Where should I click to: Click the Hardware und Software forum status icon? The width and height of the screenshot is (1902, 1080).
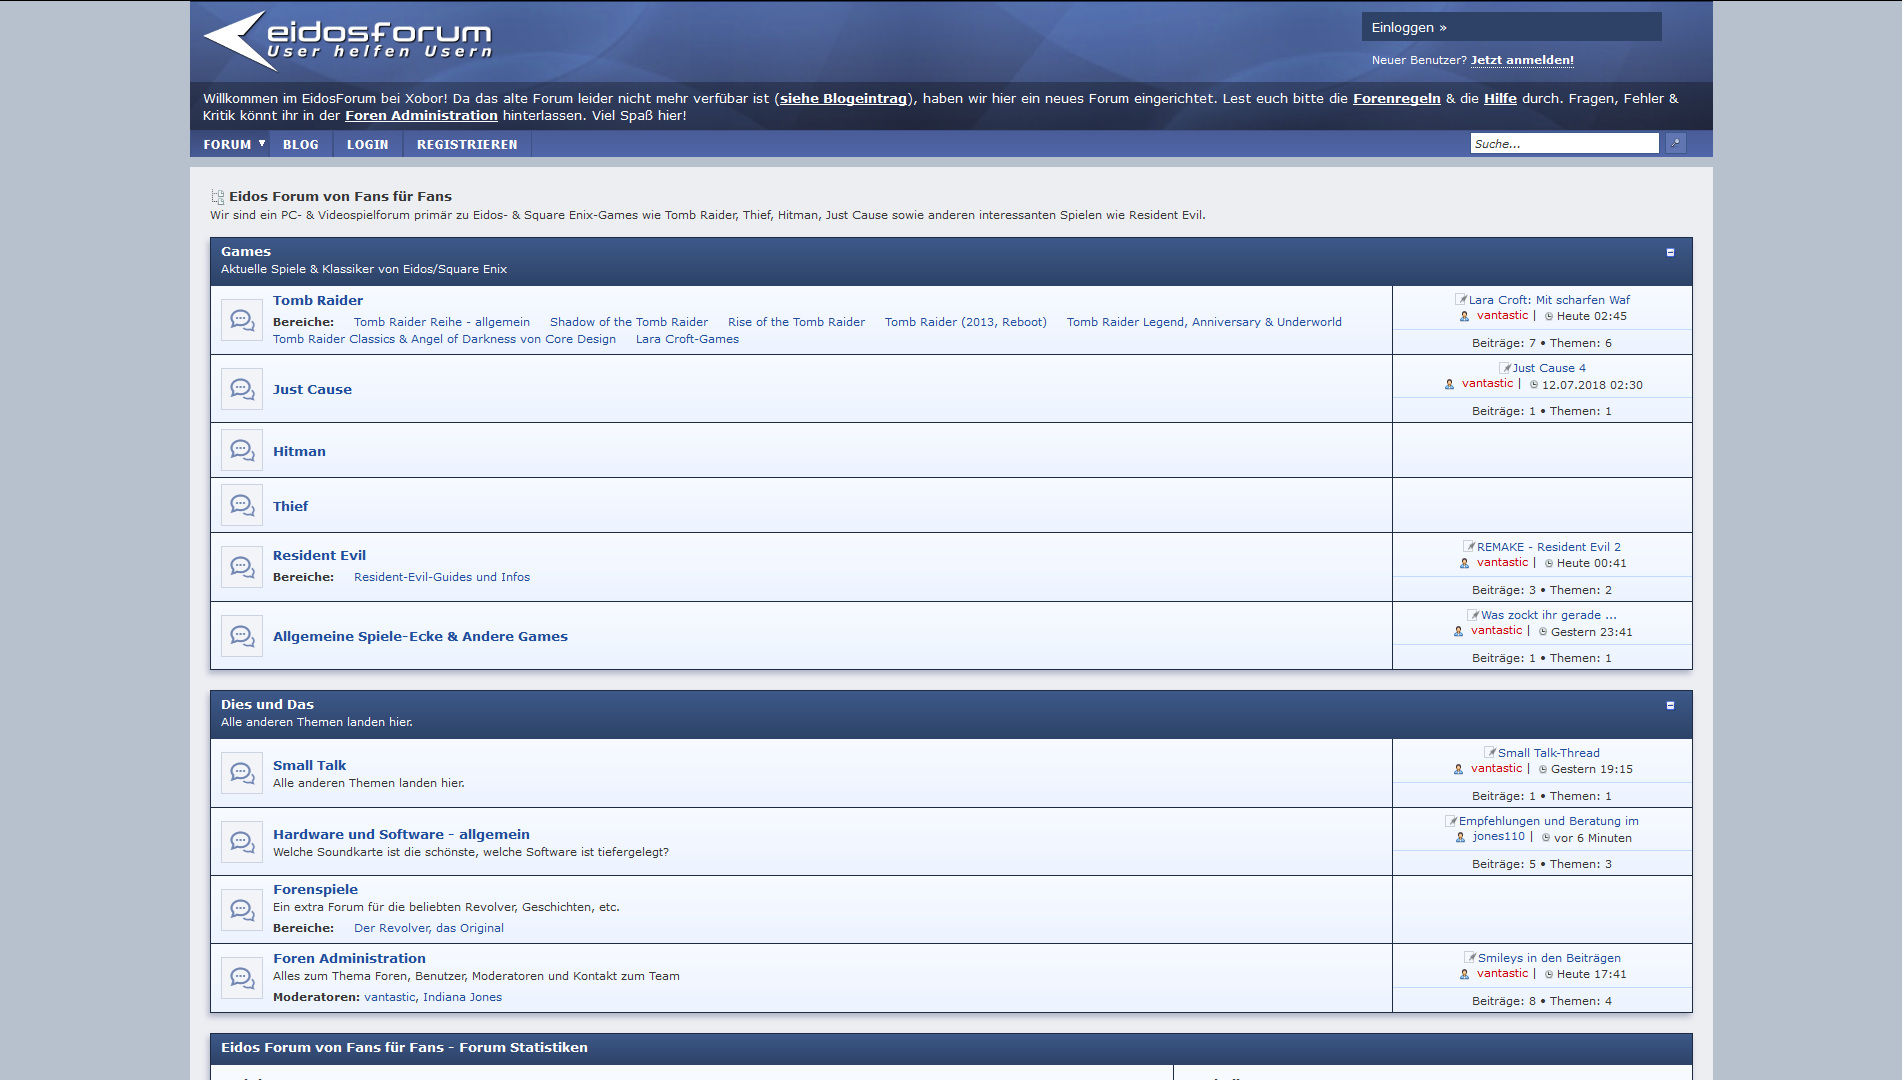point(242,842)
